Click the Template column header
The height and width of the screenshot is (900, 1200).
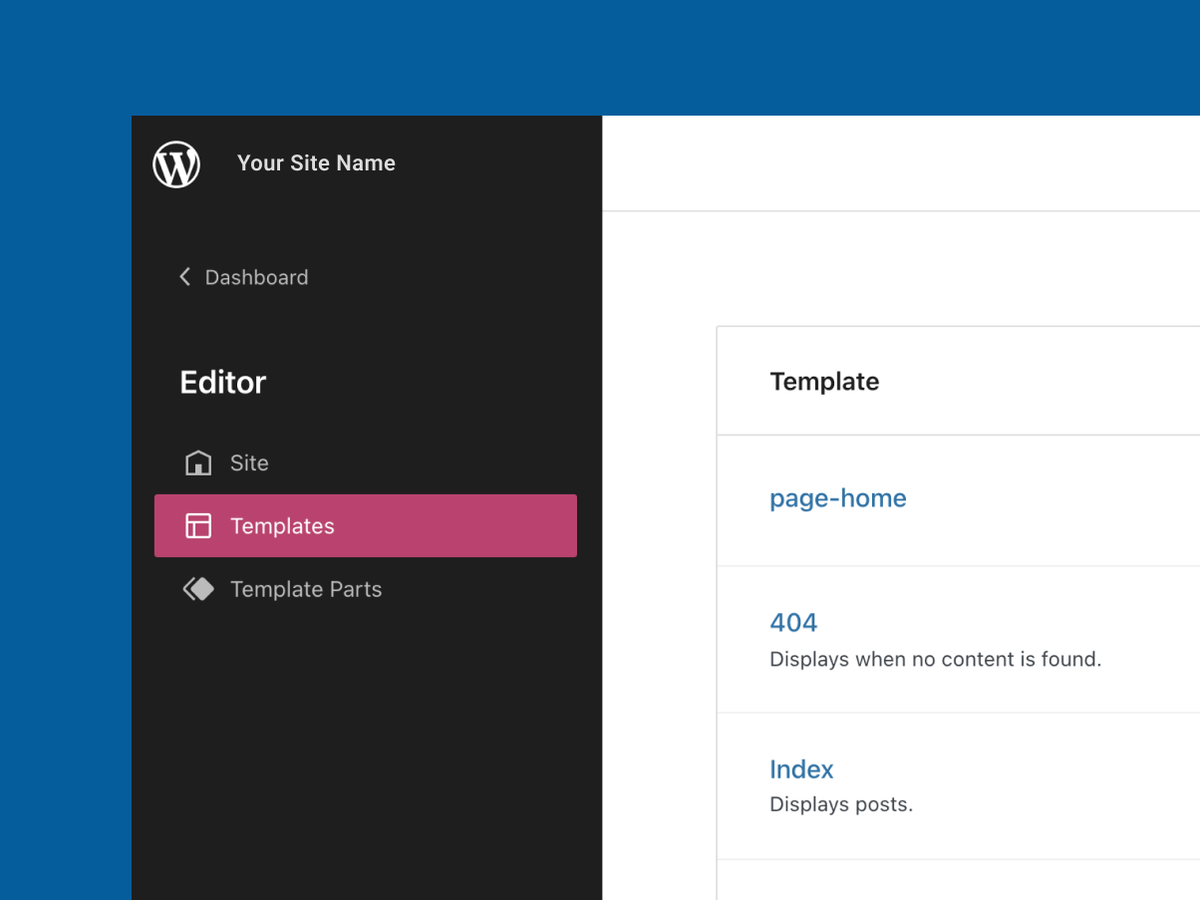point(824,381)
